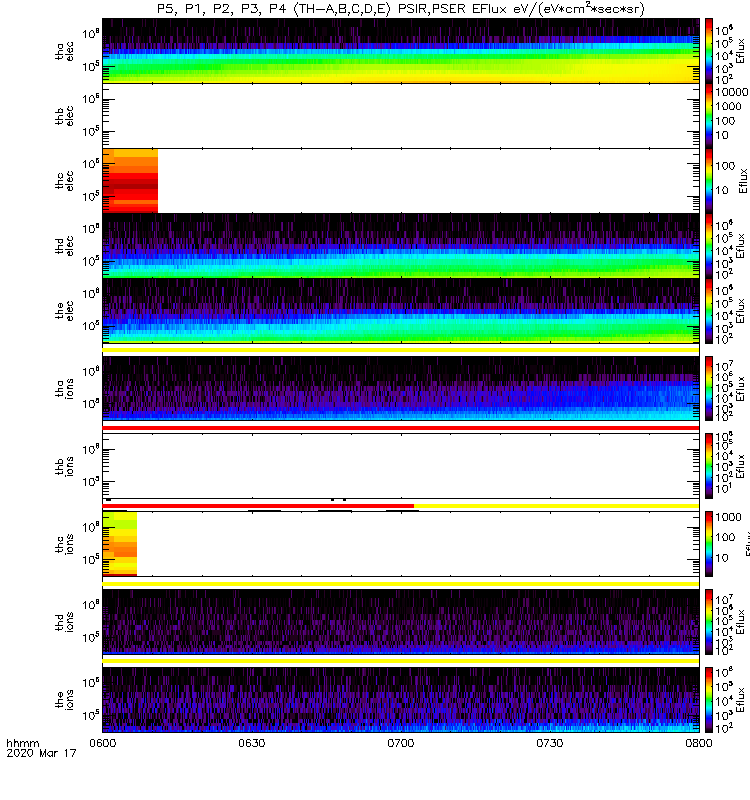This screenshot has width=750, height=800.
Task: Click inside the tha elec spectrogram panel
Action: pos(401,51)
